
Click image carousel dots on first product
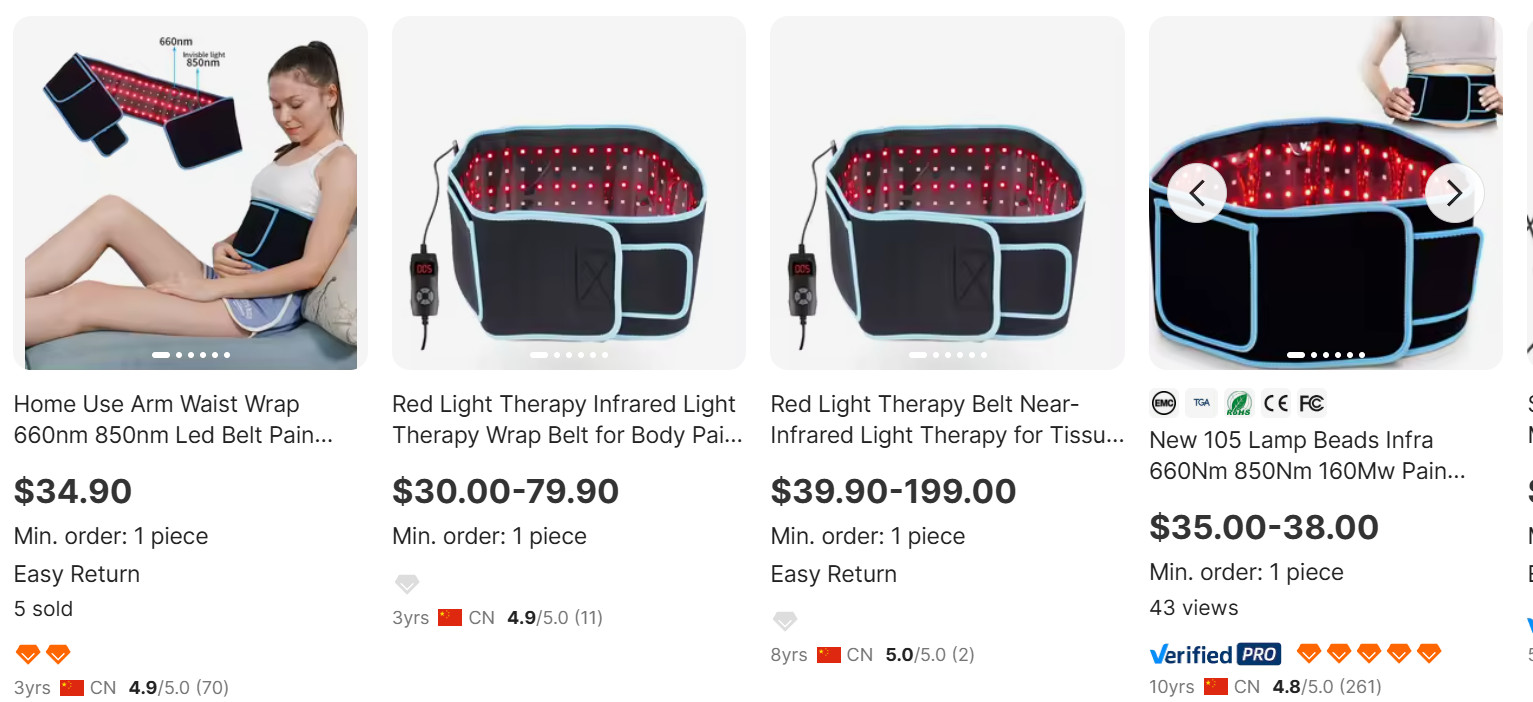pos(190,355)
